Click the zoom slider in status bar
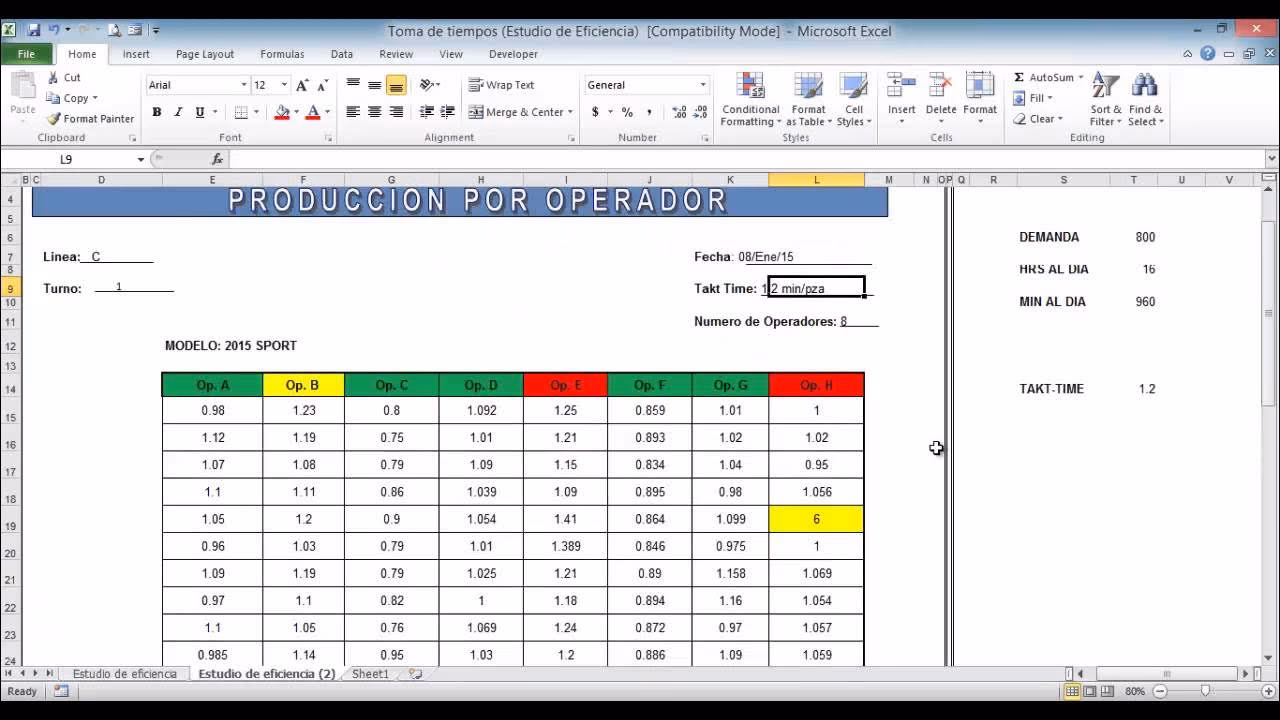 click(1205, 691)
